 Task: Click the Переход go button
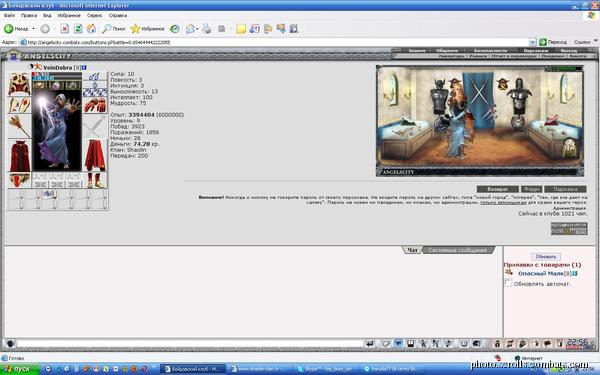pos(553,42)
